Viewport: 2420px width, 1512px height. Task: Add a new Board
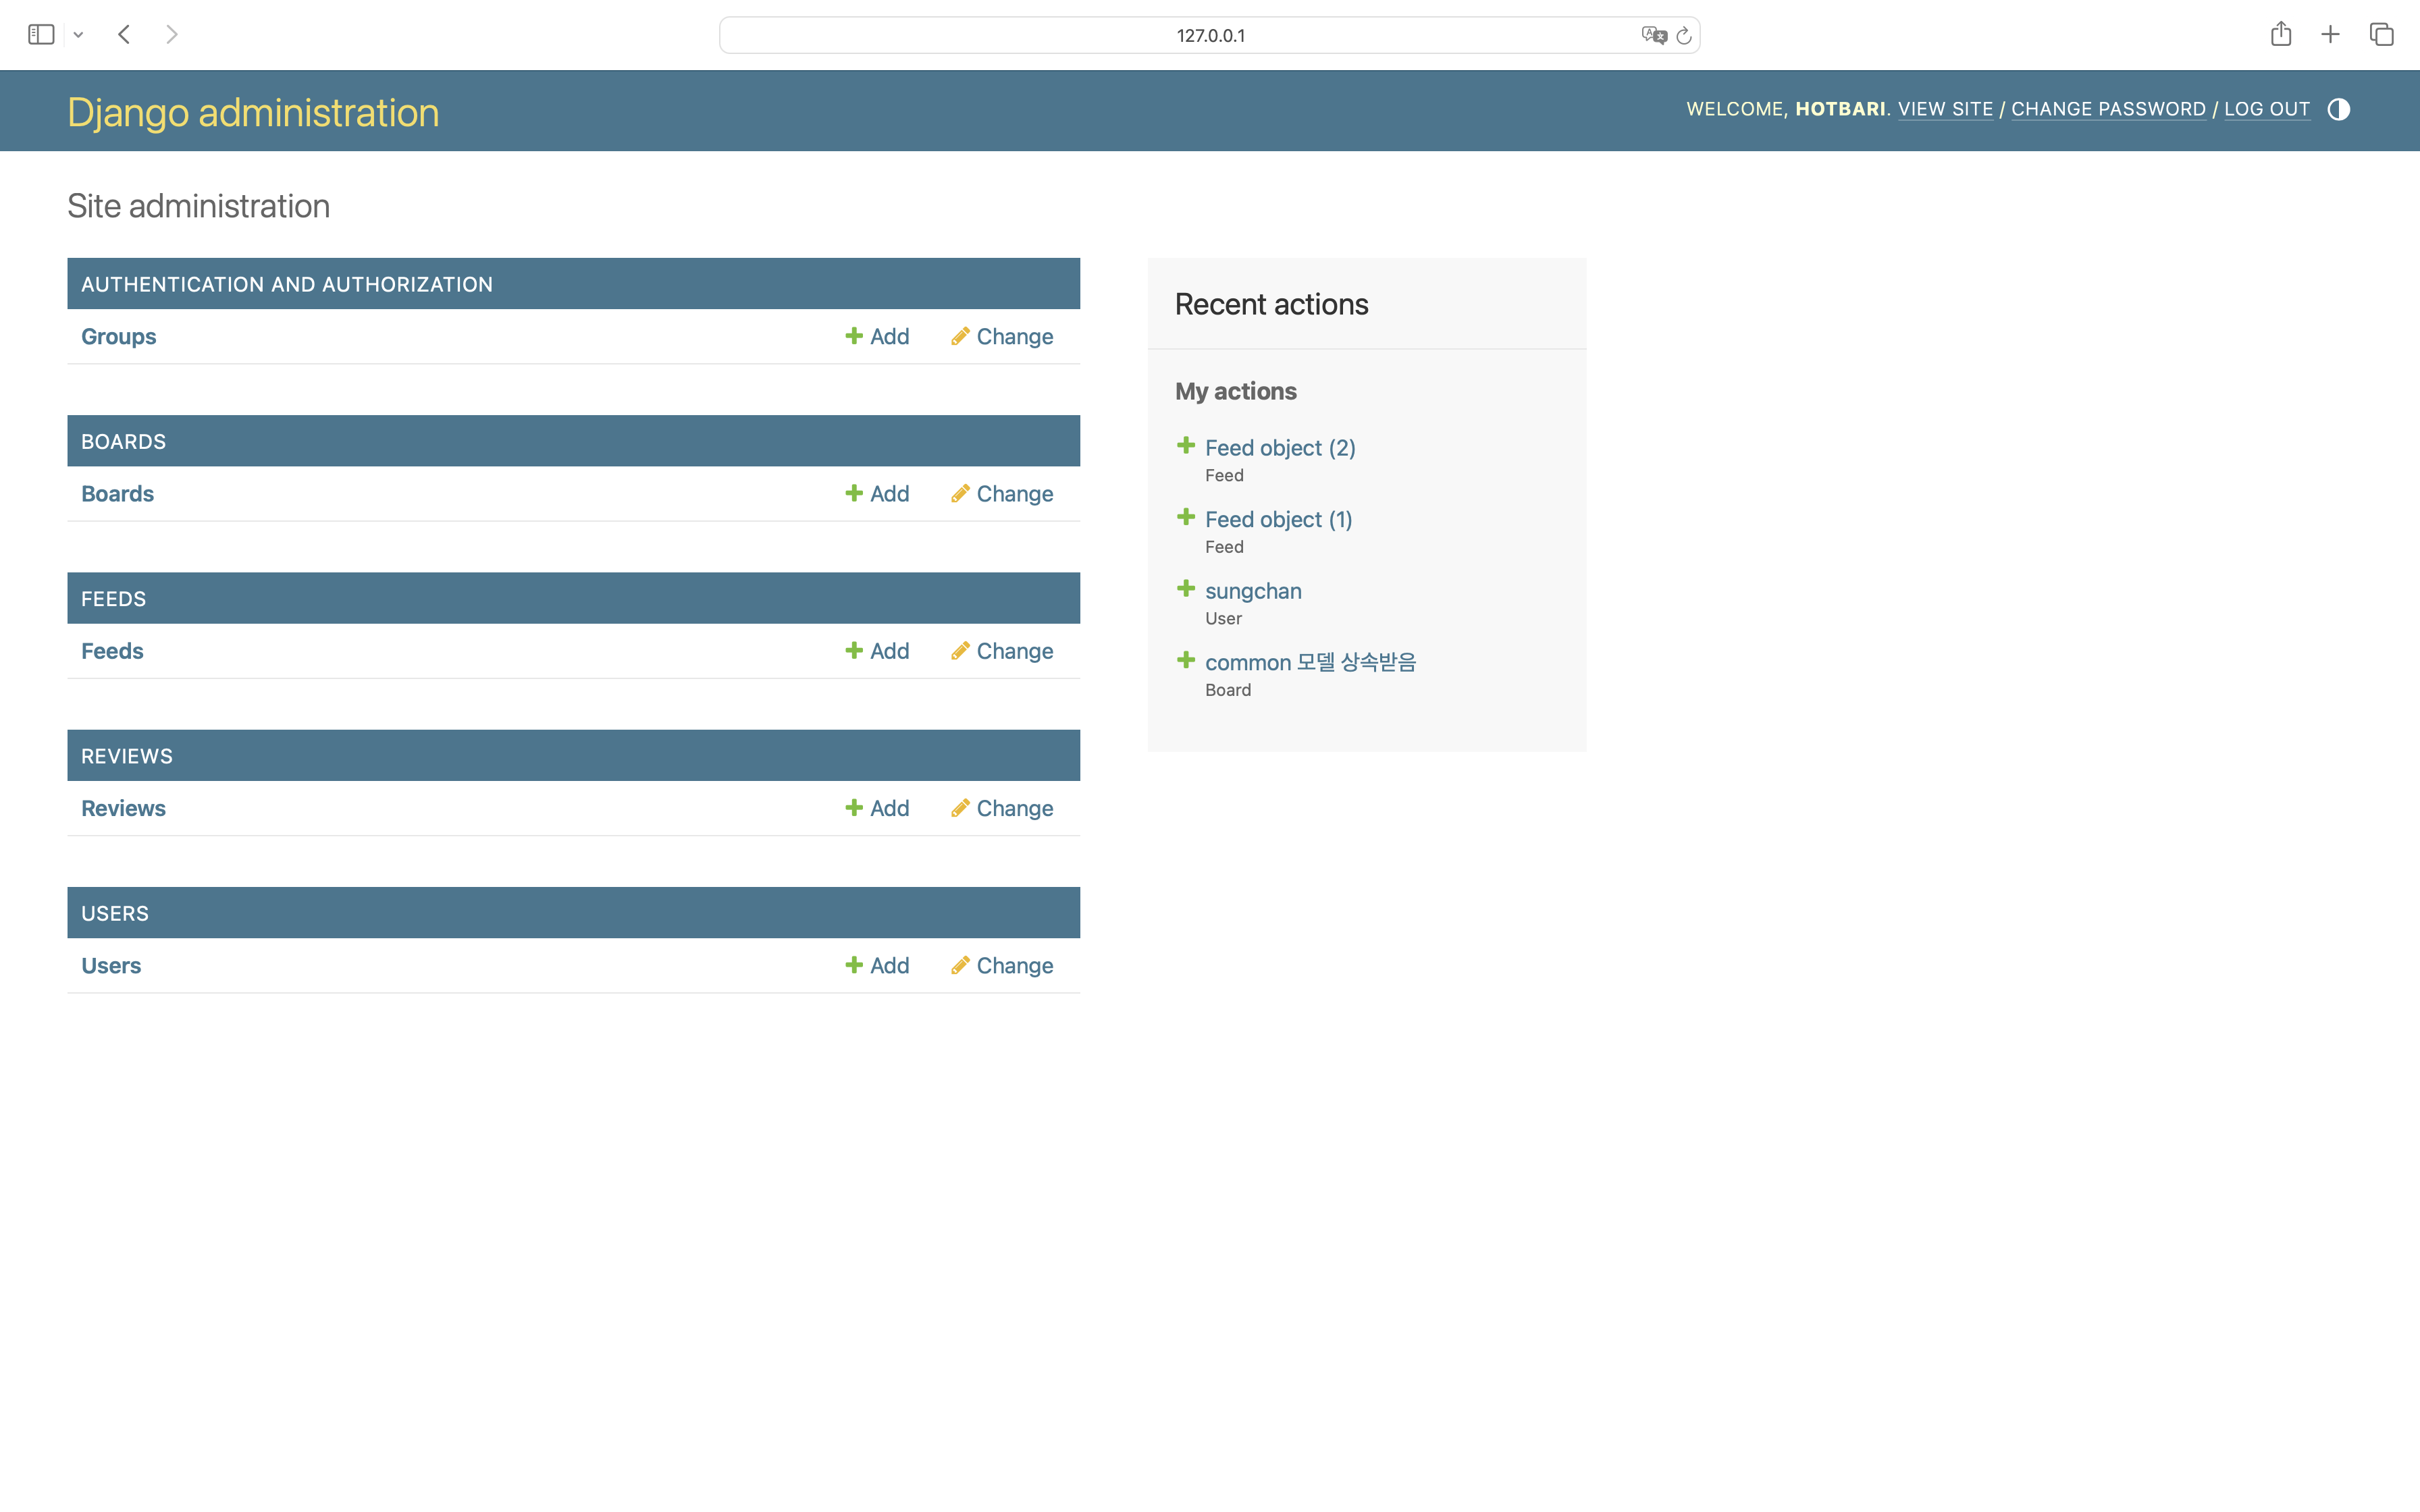[877, 493]
